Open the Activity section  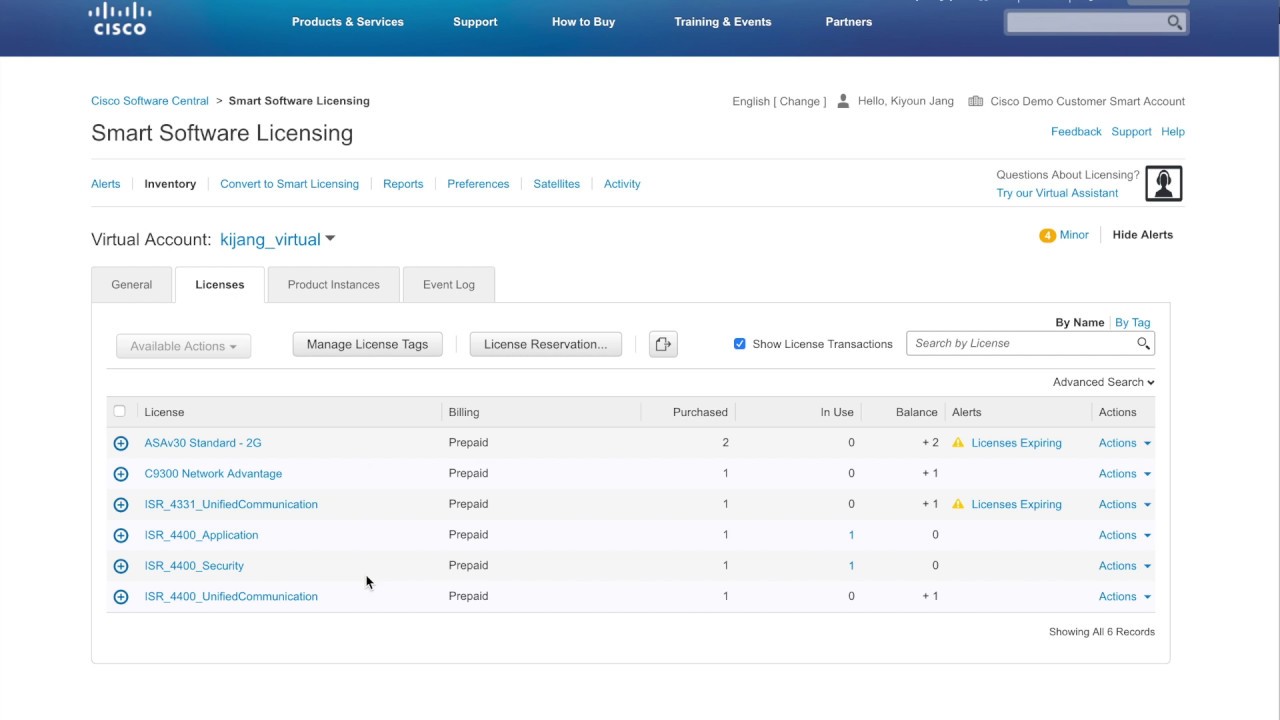(x=622, y=184)
